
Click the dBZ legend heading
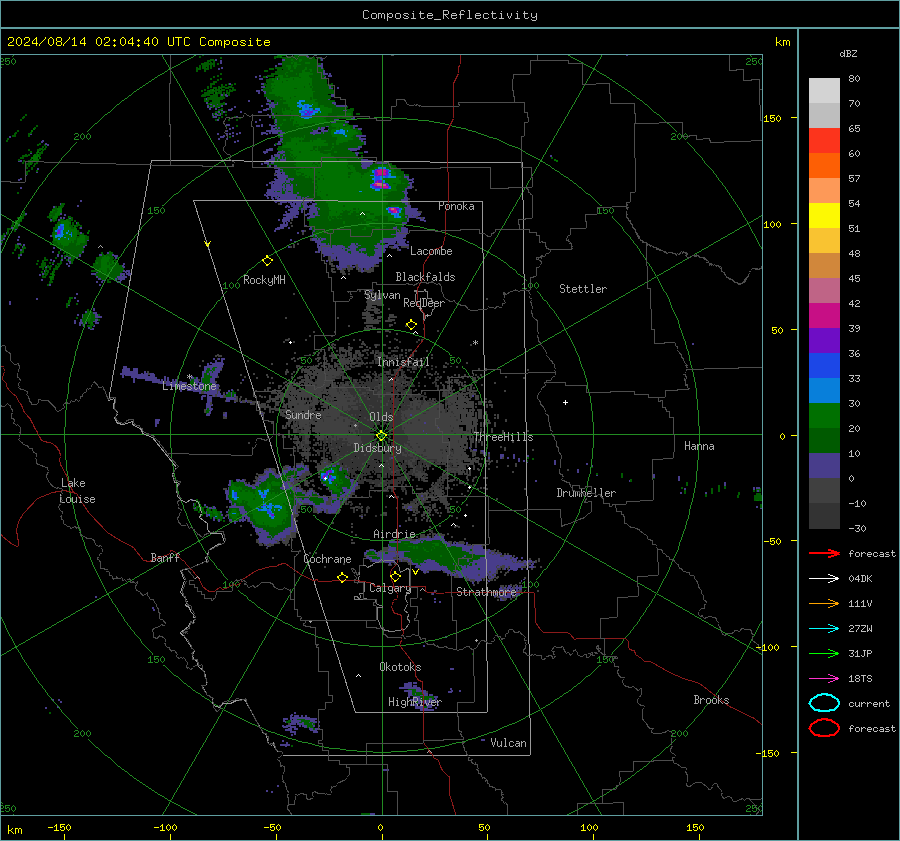[848, 53]
